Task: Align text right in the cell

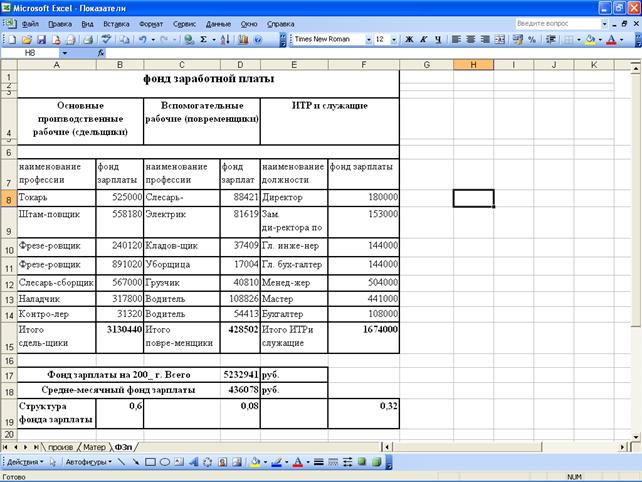Action: (485, 40)
